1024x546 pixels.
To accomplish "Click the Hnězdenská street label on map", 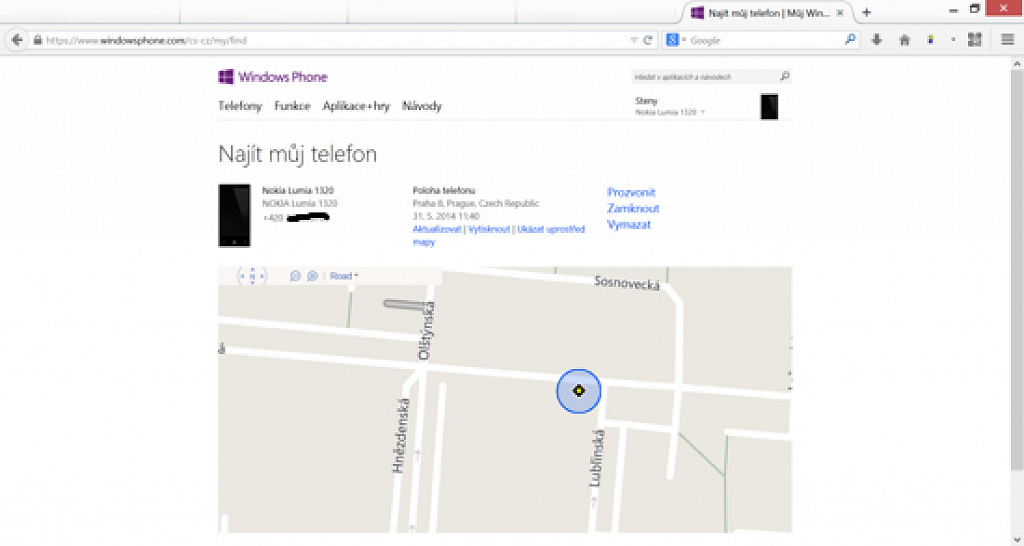I will coord(401,435).
